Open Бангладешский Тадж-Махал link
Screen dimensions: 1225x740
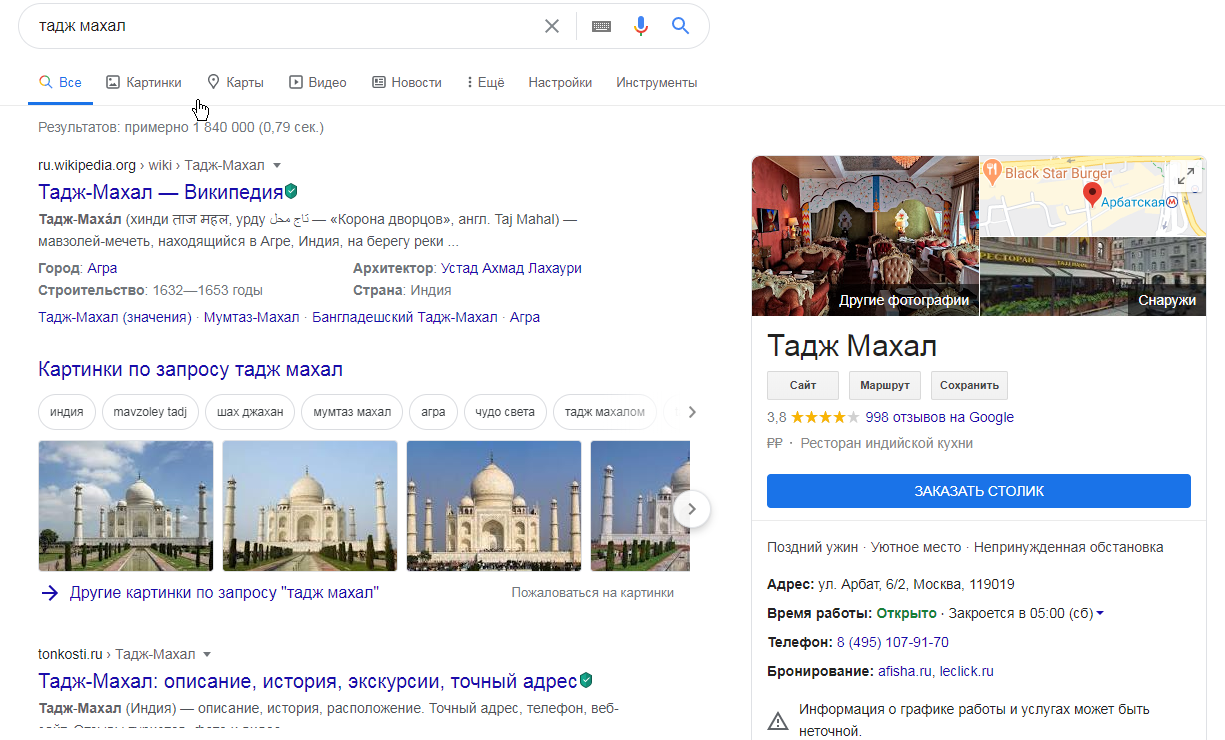point(404,317)
